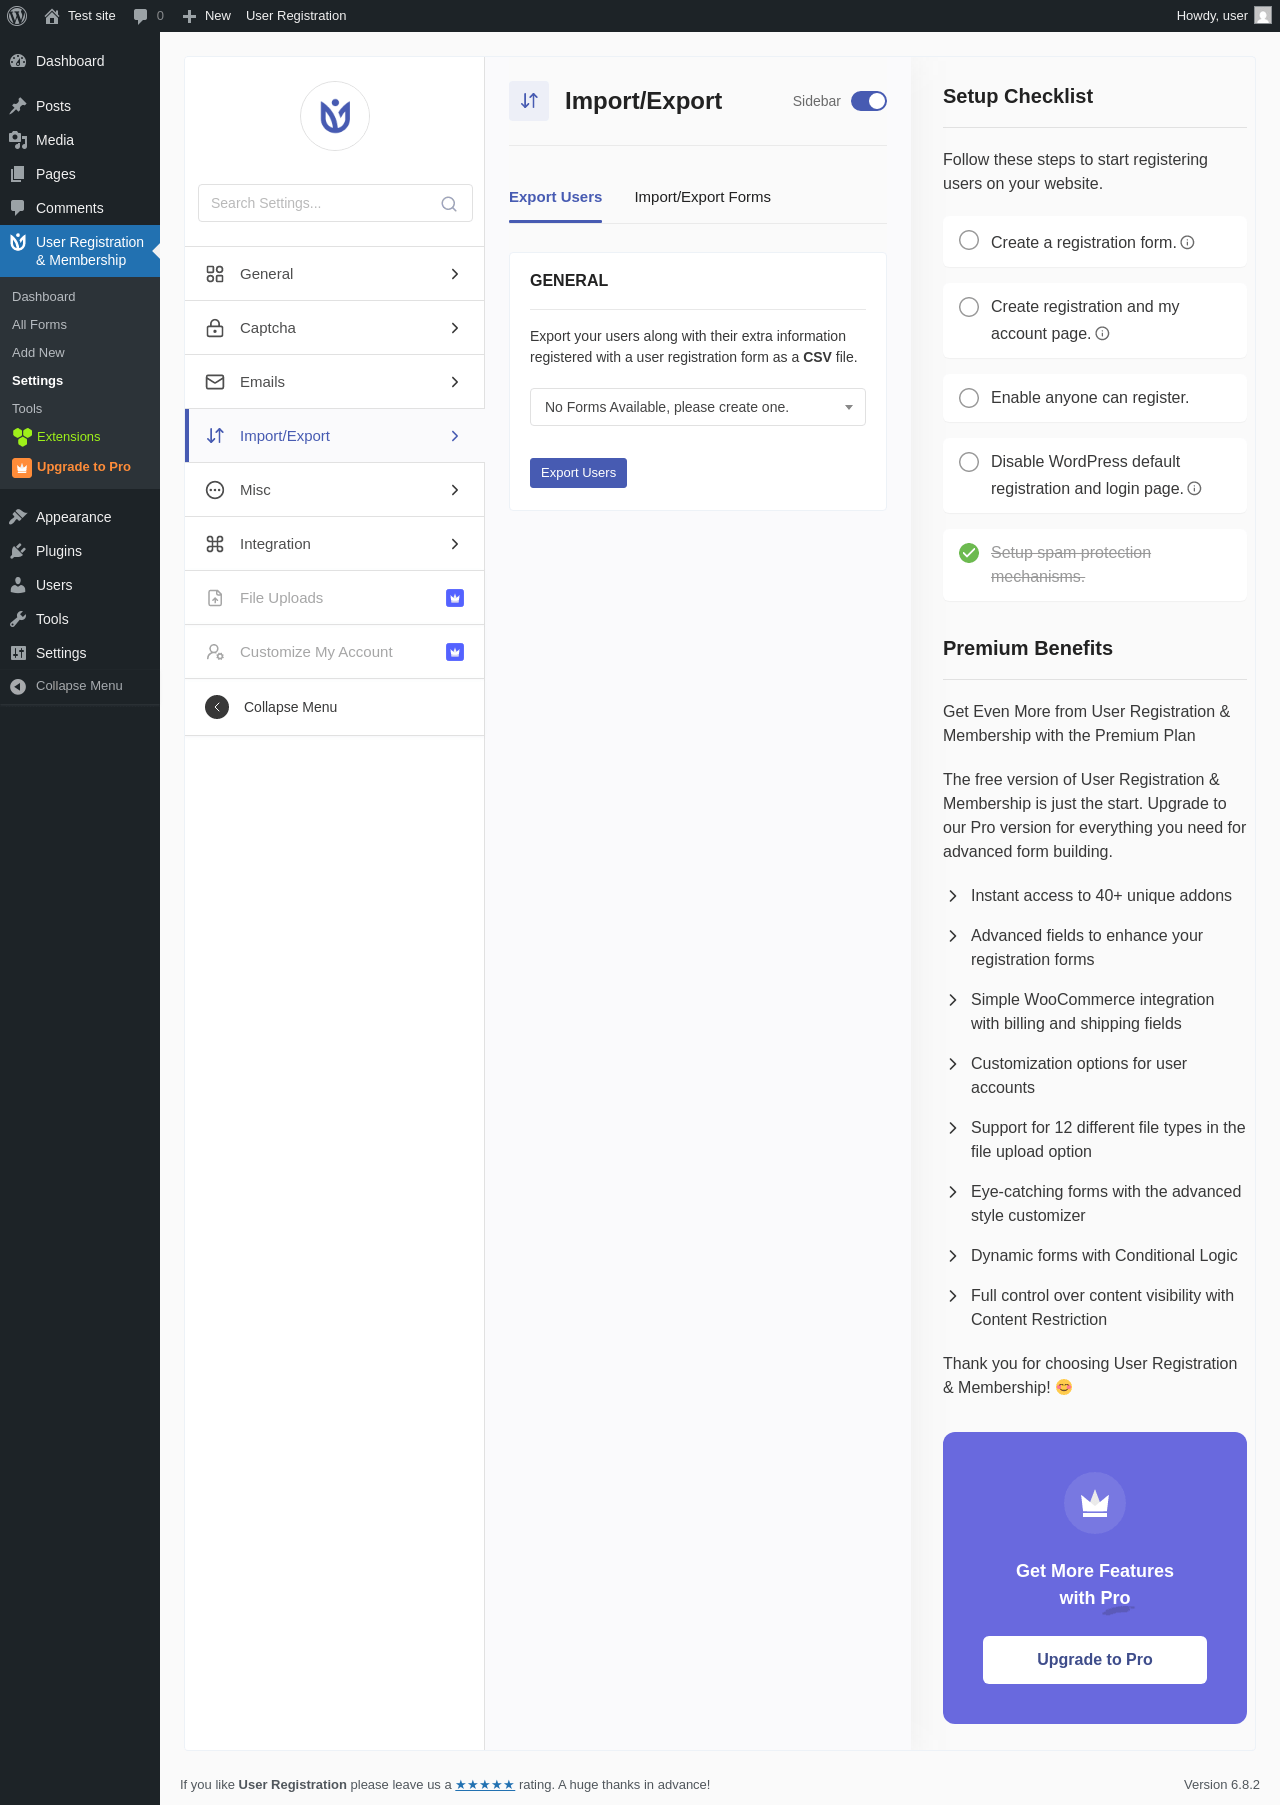This screenshot has height=1805, width=1280.
Task: Click chevron beside Instant access to 40+ addons
Action: click(953, 896)
